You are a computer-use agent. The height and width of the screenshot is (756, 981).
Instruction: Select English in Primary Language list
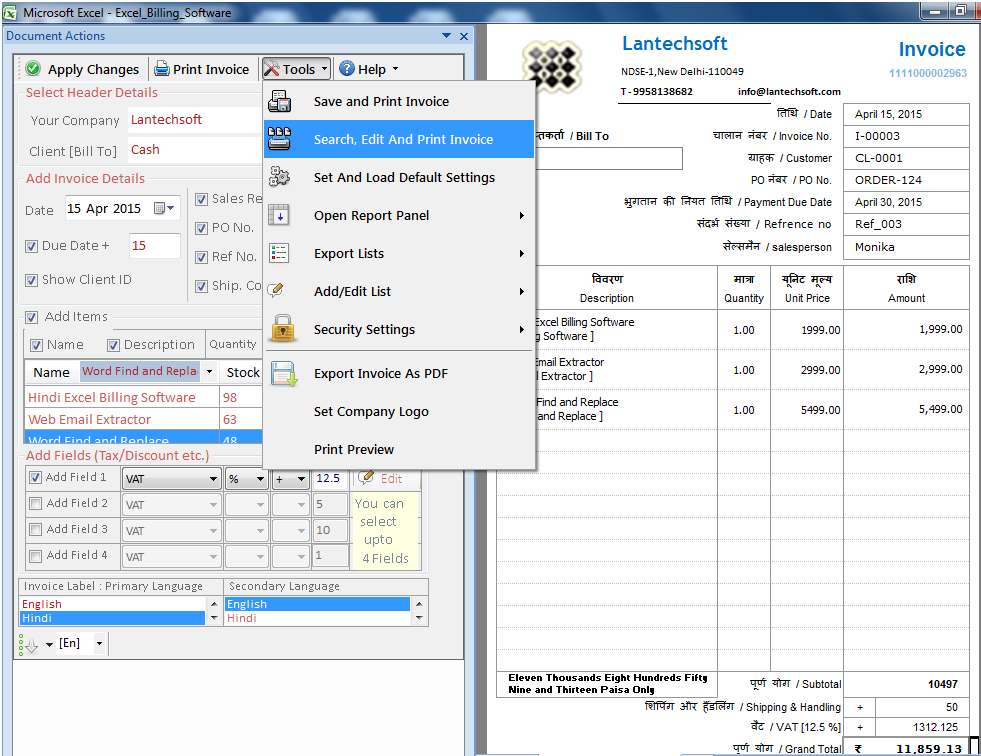[113, 604]
